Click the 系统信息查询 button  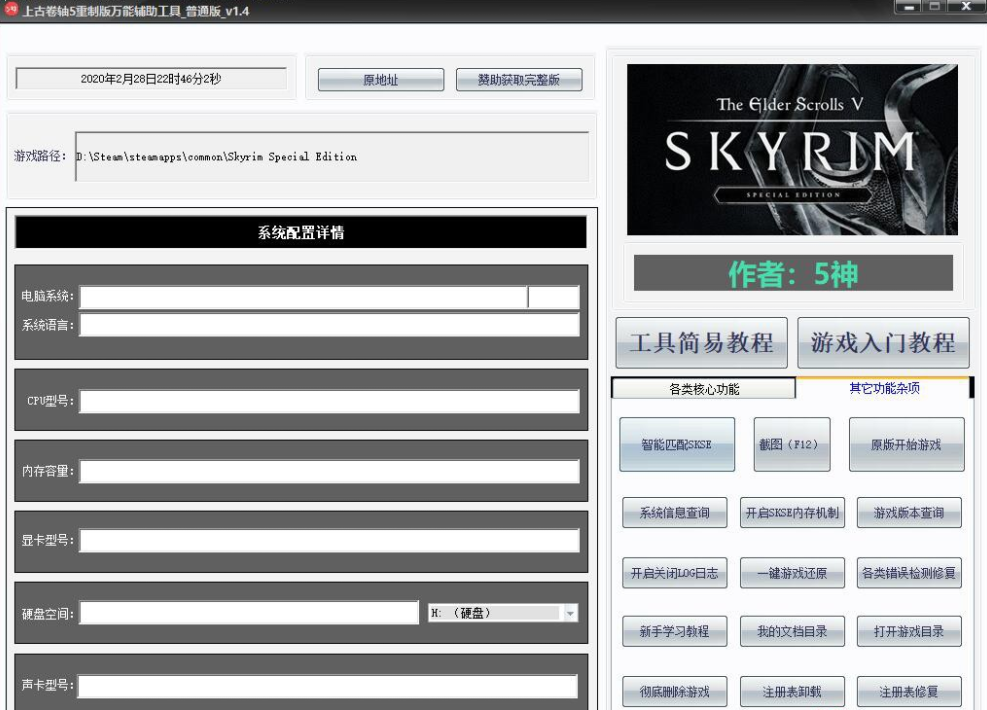(675, 512)
